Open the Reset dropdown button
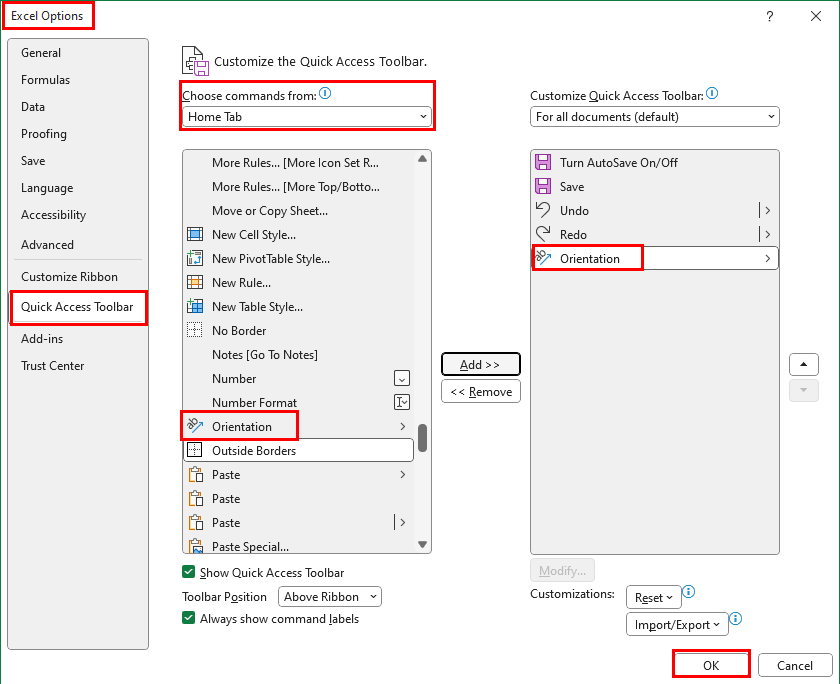The height and width of the screenshot is (684, 840). 654,597
